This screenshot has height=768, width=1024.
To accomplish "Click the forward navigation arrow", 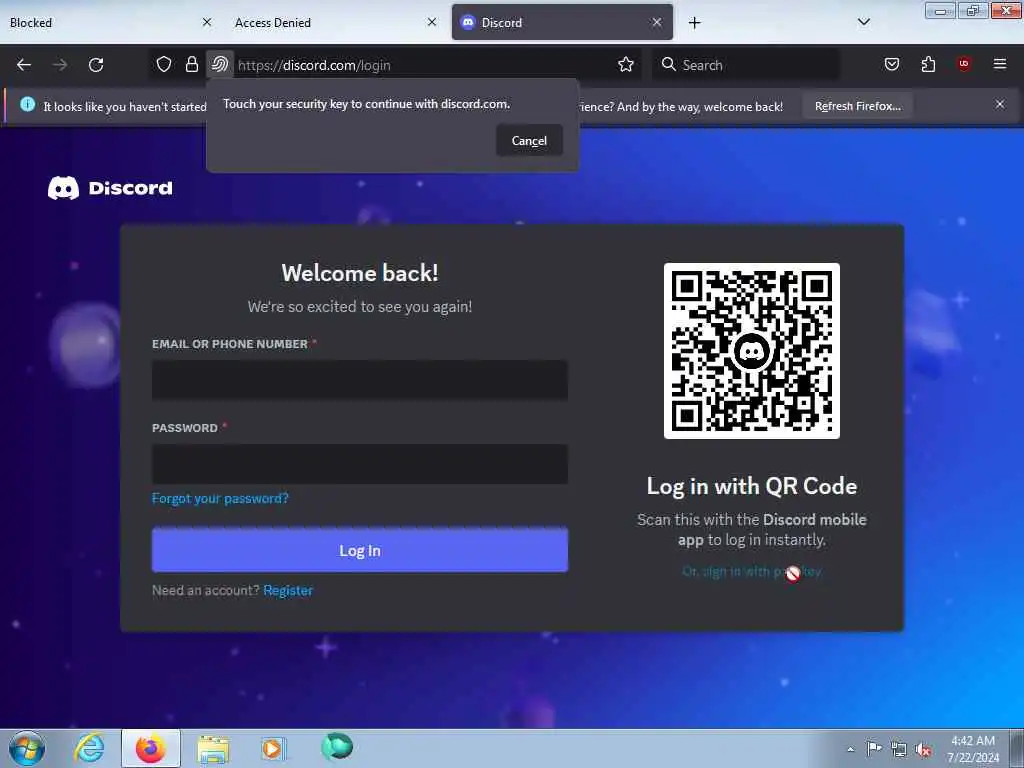I will pyautogui.click(x=59, y=65).
